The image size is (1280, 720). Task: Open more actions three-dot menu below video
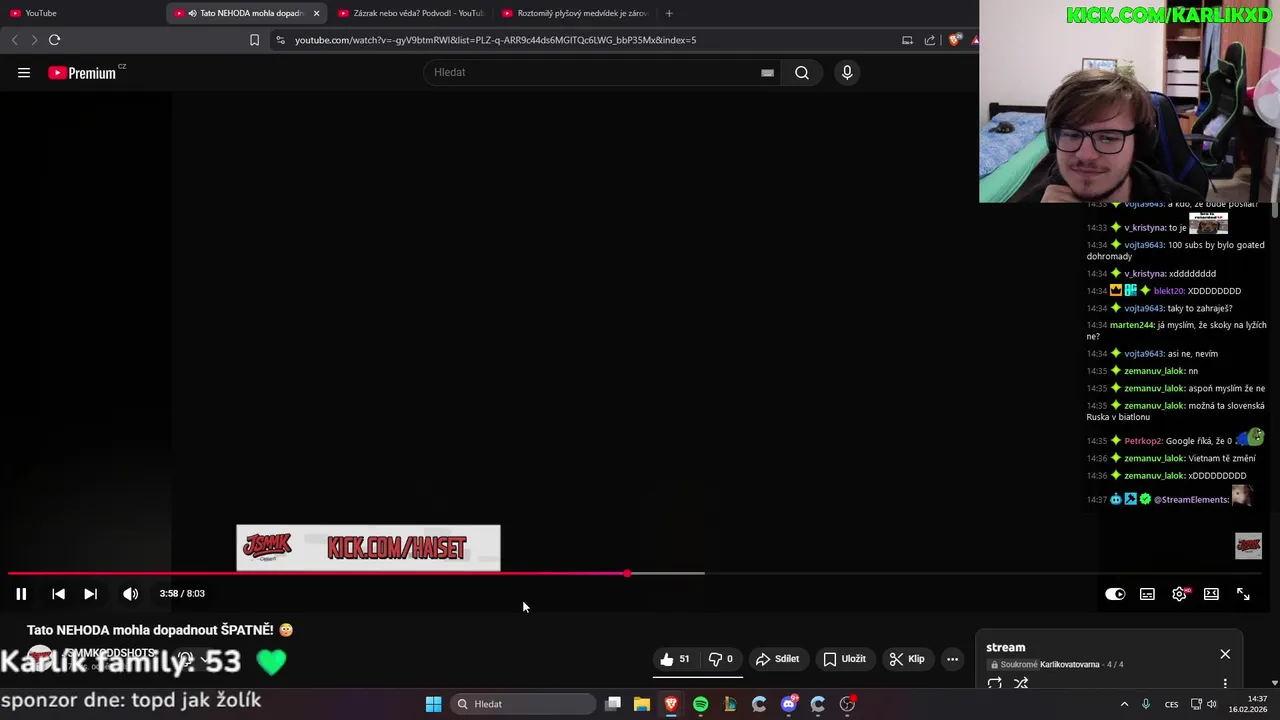click(x=952, y=659)
